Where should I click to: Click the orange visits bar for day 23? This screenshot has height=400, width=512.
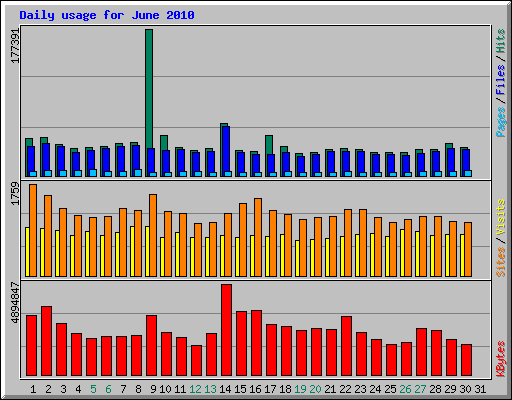coord(363,243)
